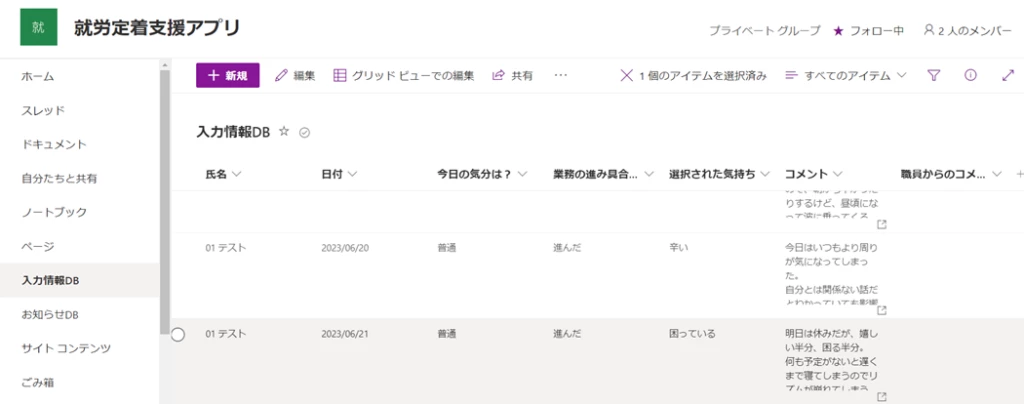Expand the comment in the 2023/06/21 row

tap(882, 397)
